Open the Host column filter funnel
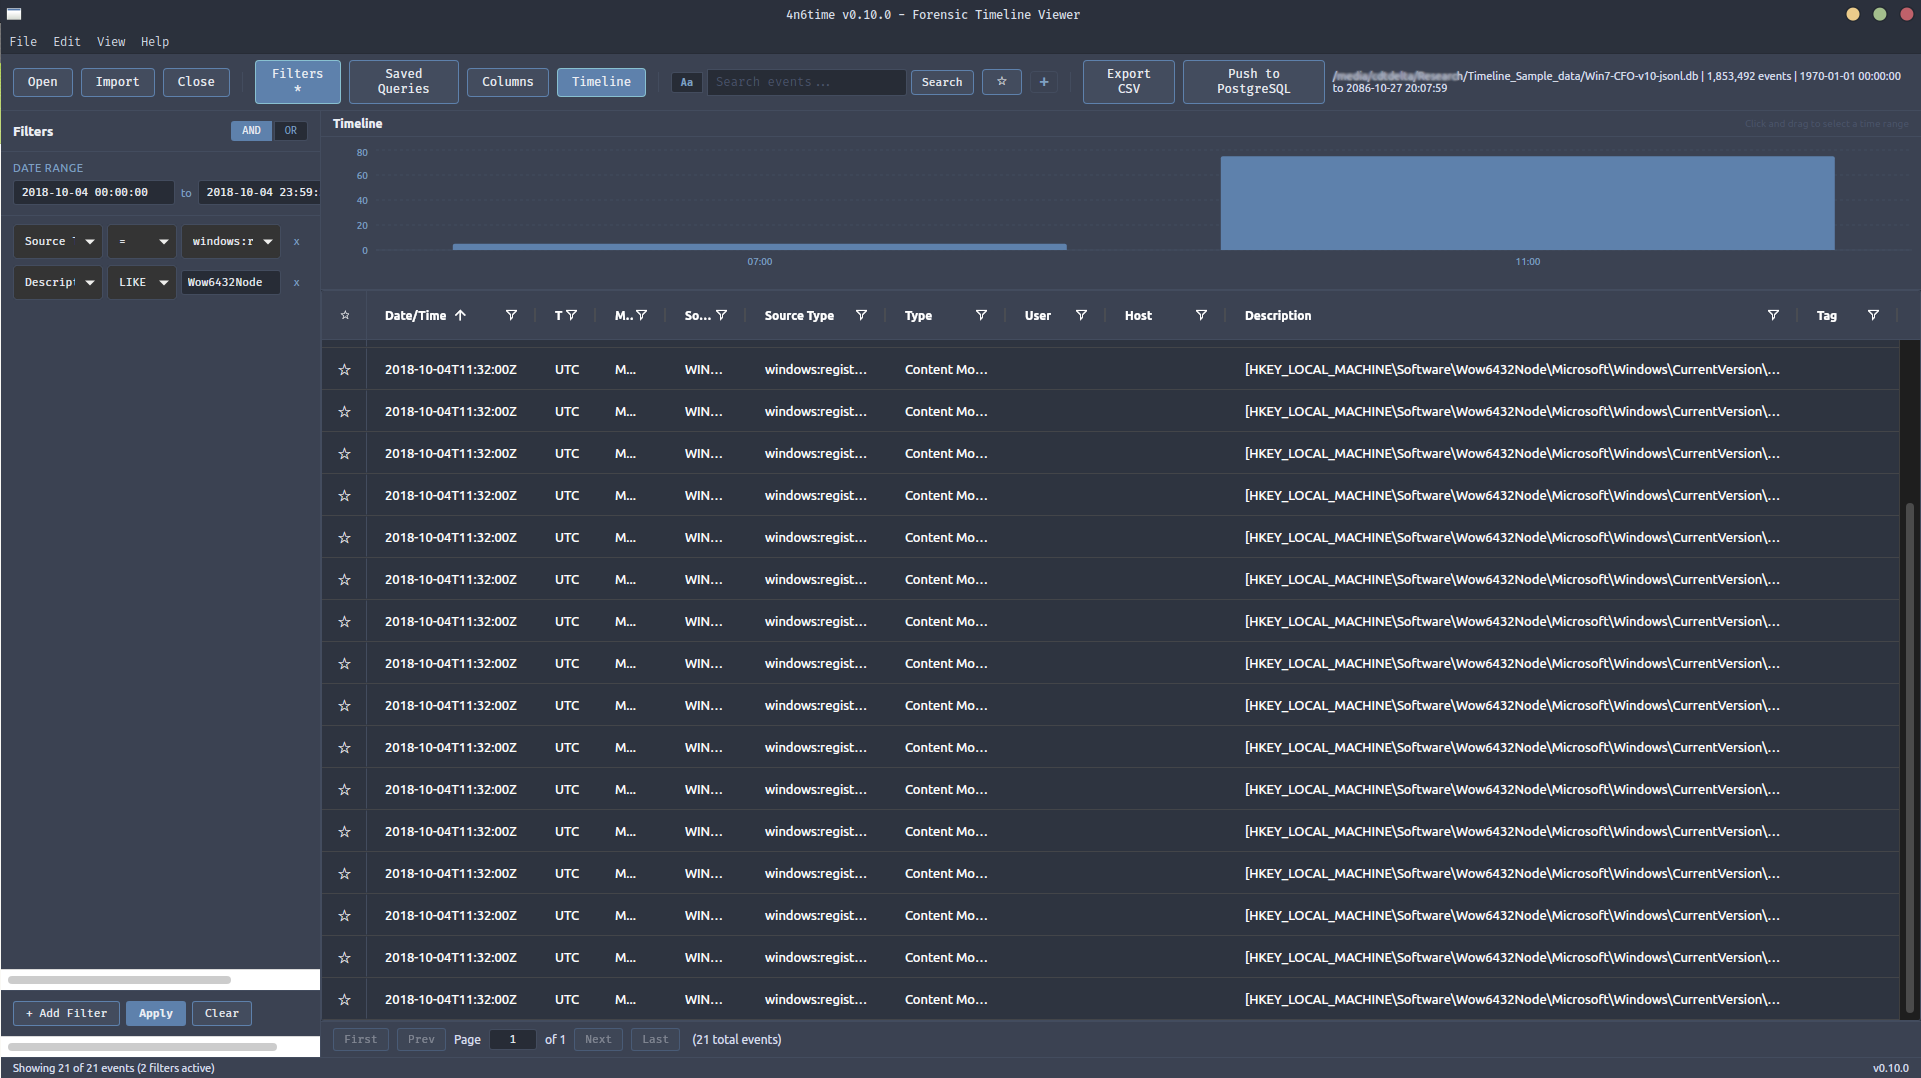Image resolution: width=1921 pixels, height=1078 pixels. [x=1201, y=315]
